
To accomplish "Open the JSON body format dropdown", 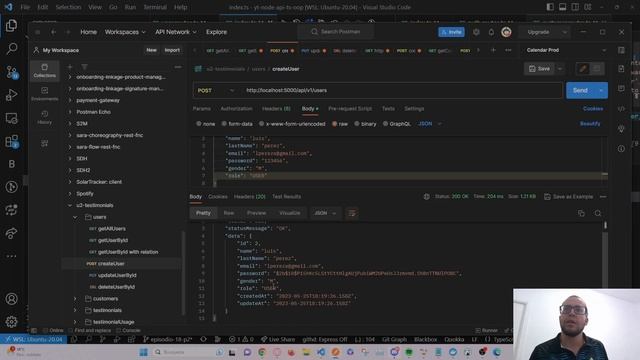I will tap(430, 124).
